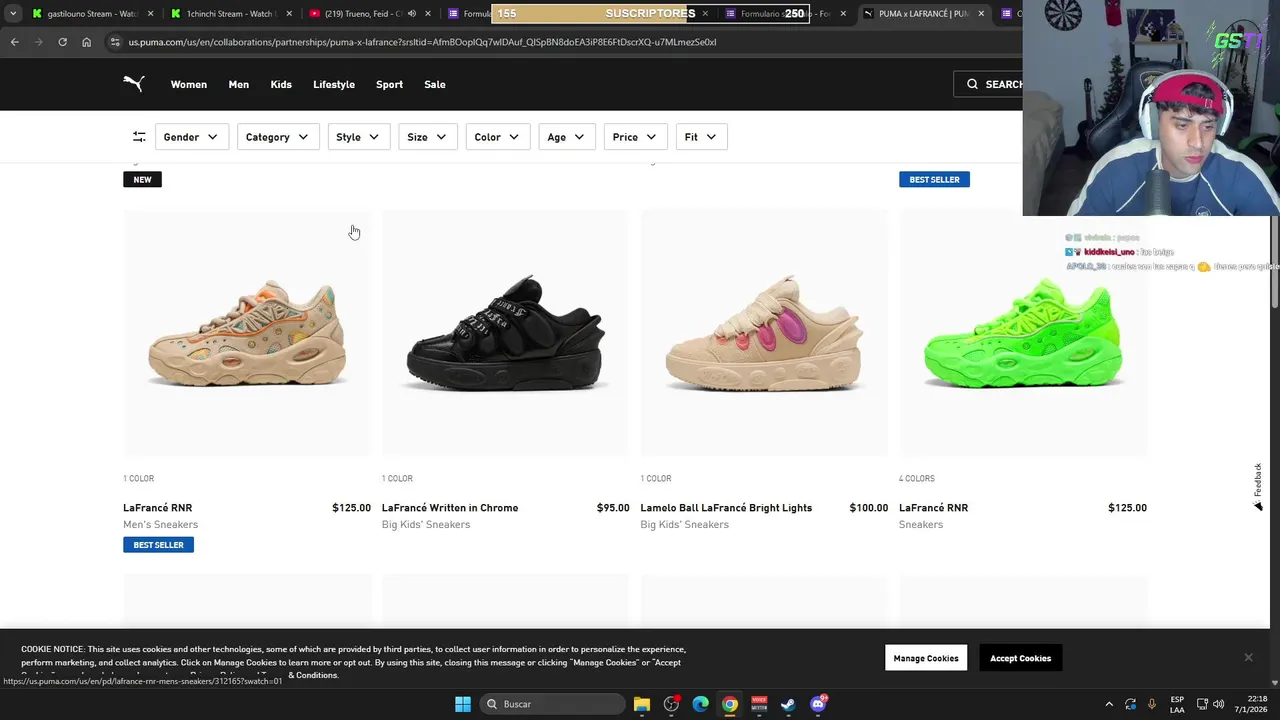Click the $95.00 price text
The width and height of the screenshot is (1280, 720).
613,508
